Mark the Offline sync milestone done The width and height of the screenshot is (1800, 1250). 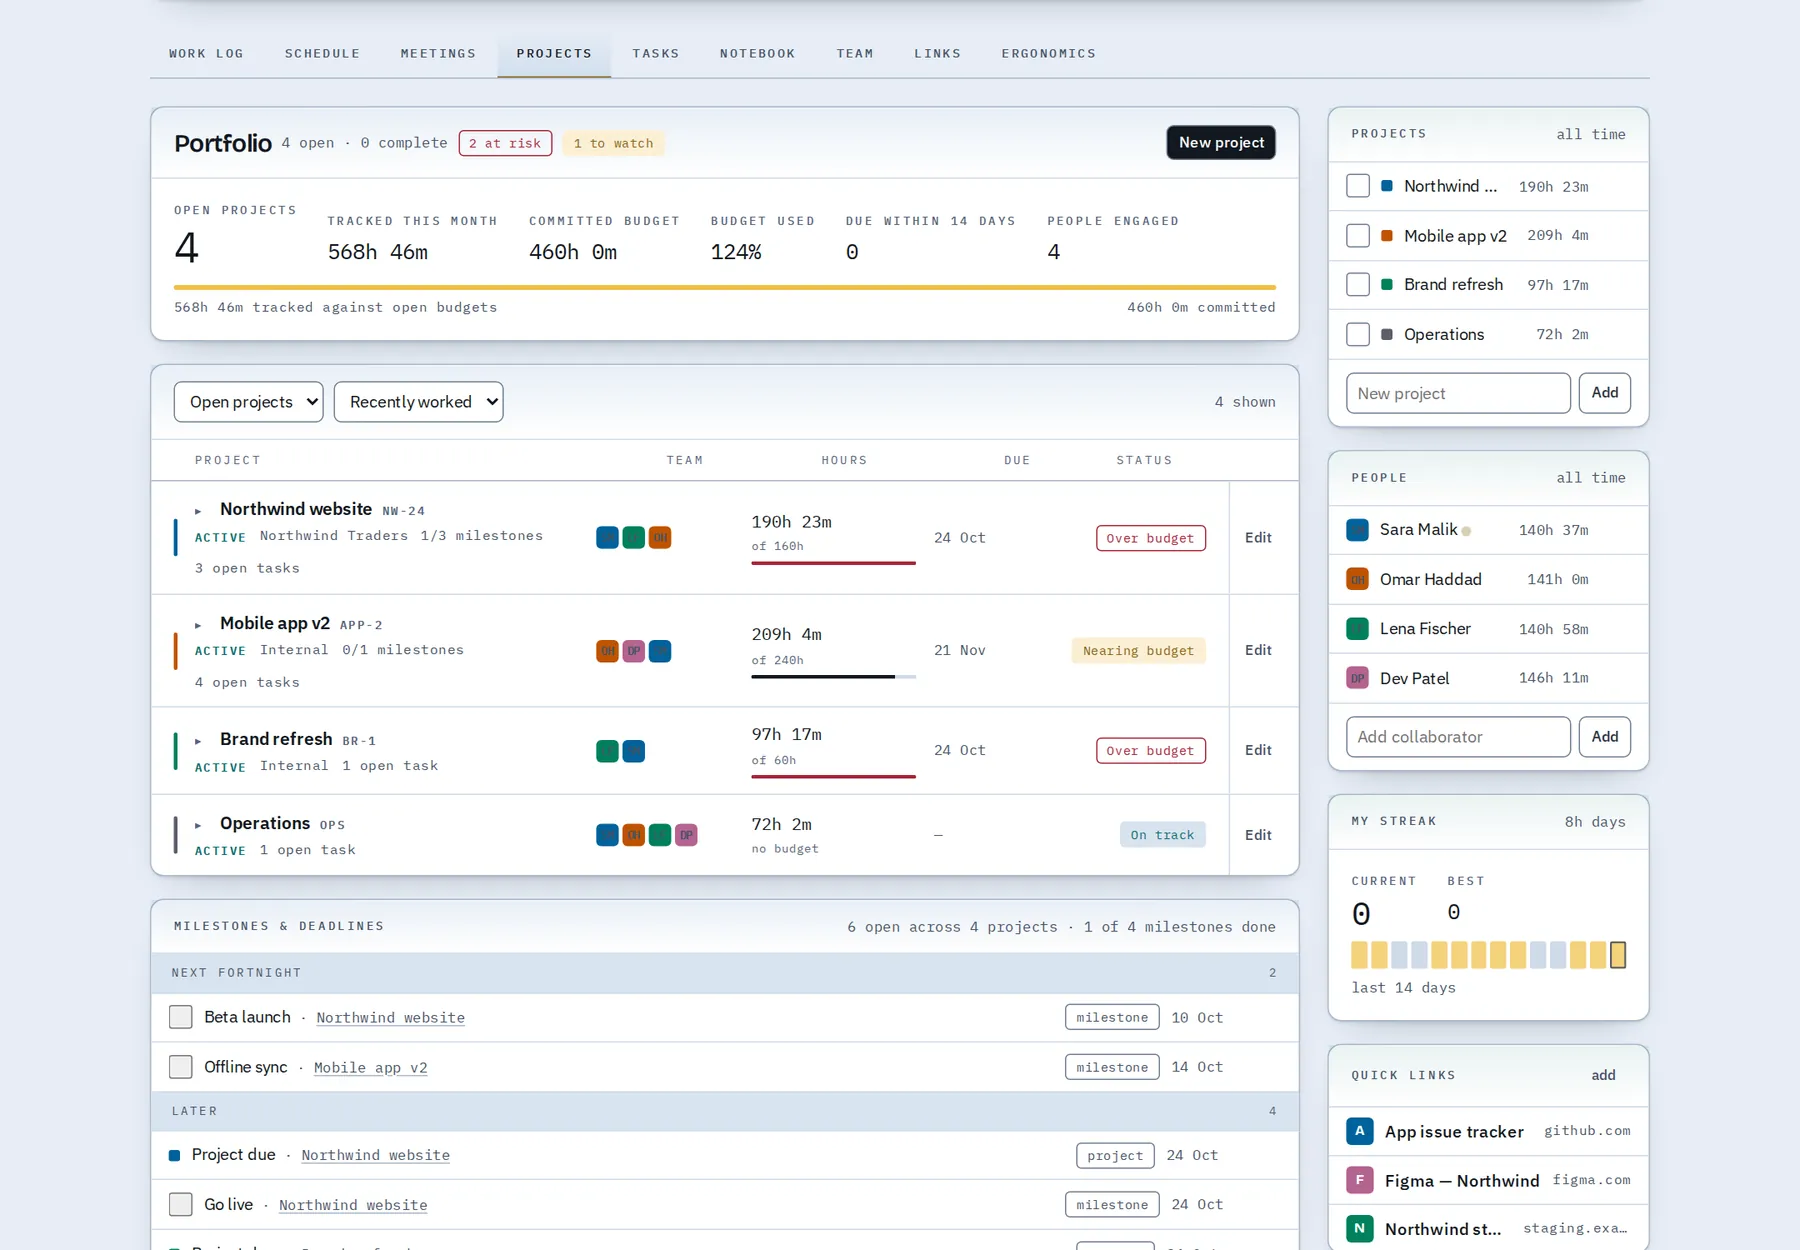point(181,1067)
